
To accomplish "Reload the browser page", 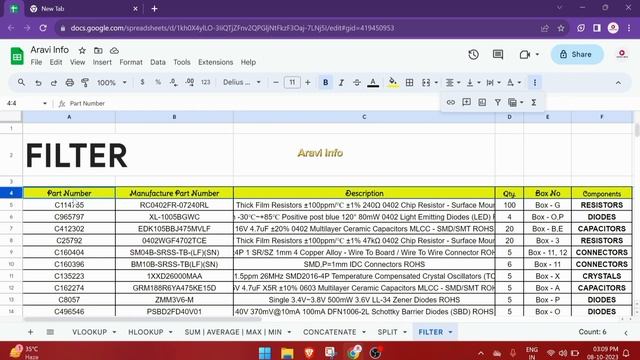I will [x=43, y=28].
